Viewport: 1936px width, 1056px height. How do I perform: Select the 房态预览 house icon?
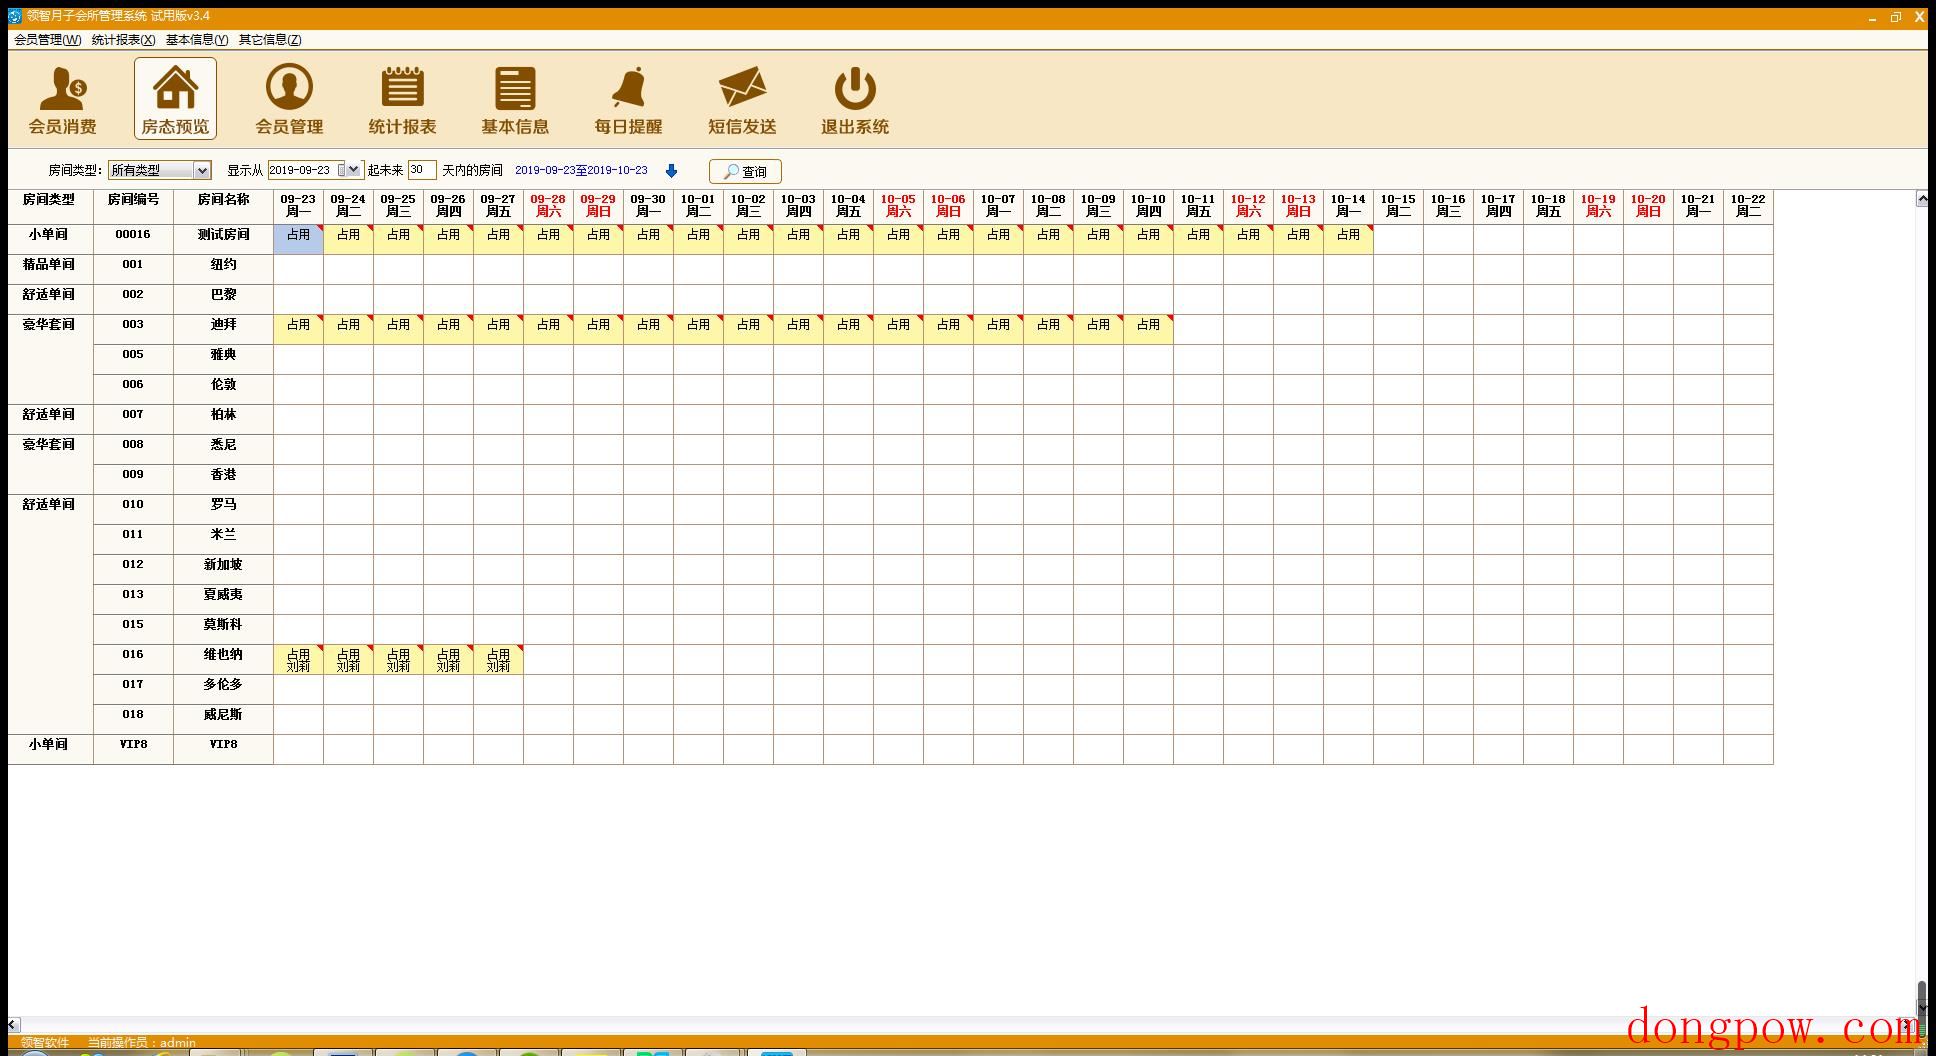tap(175, 99)
